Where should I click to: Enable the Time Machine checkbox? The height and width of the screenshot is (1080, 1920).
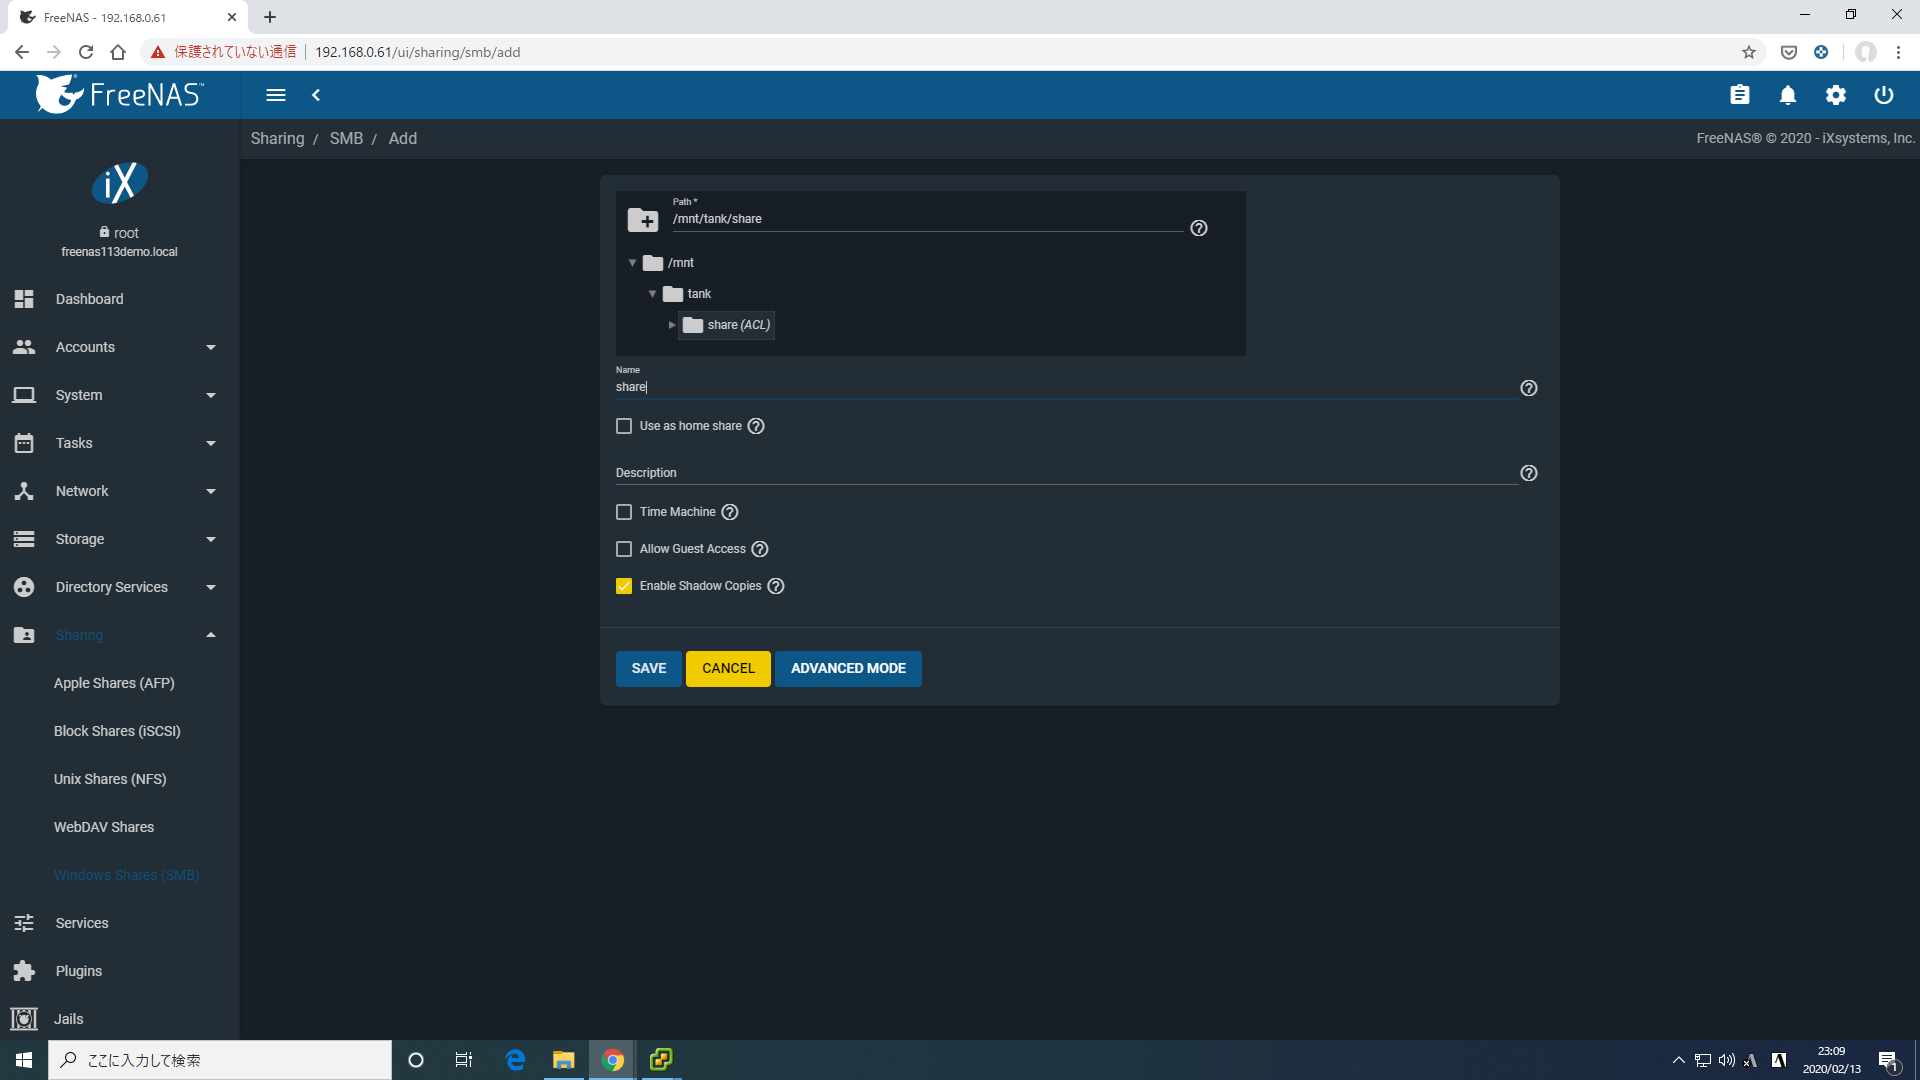(624, 510)
